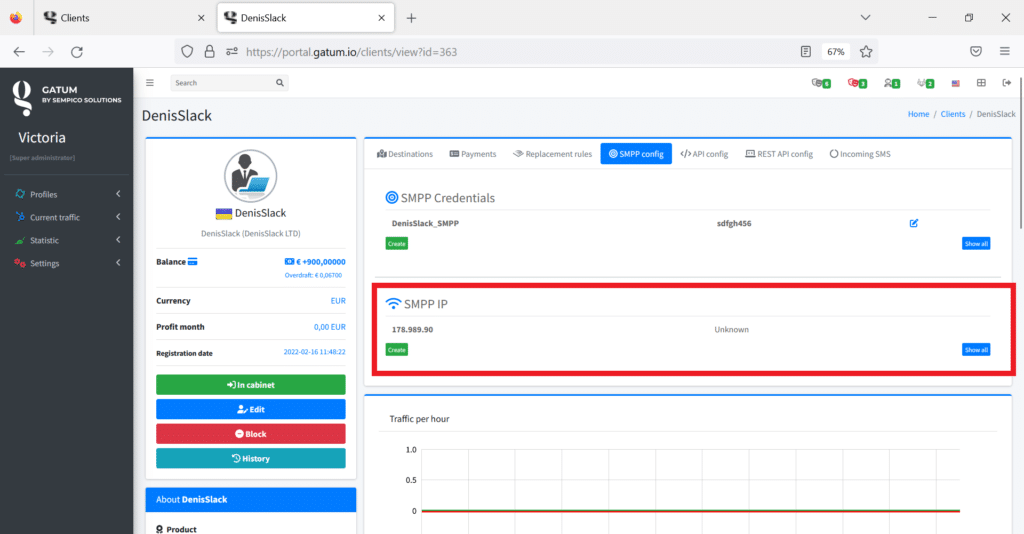Click the browser back arrow
The height and width of the screenshot is (534, 1024).
point(19,52)
